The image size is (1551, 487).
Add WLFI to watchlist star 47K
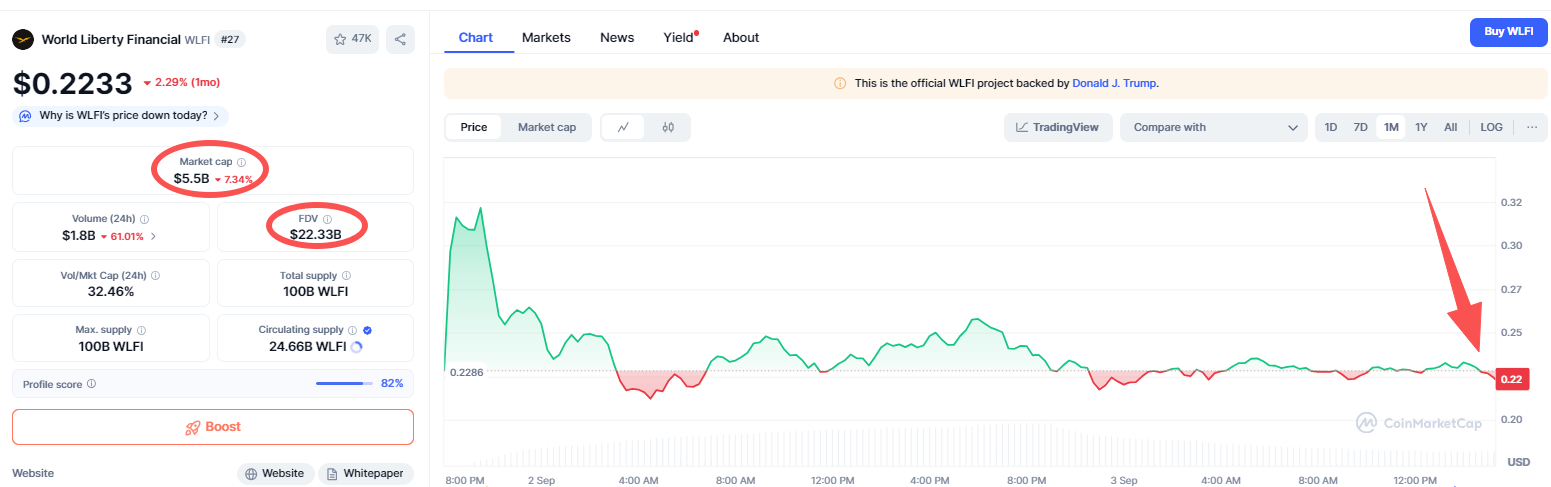[x=352, y=39]
